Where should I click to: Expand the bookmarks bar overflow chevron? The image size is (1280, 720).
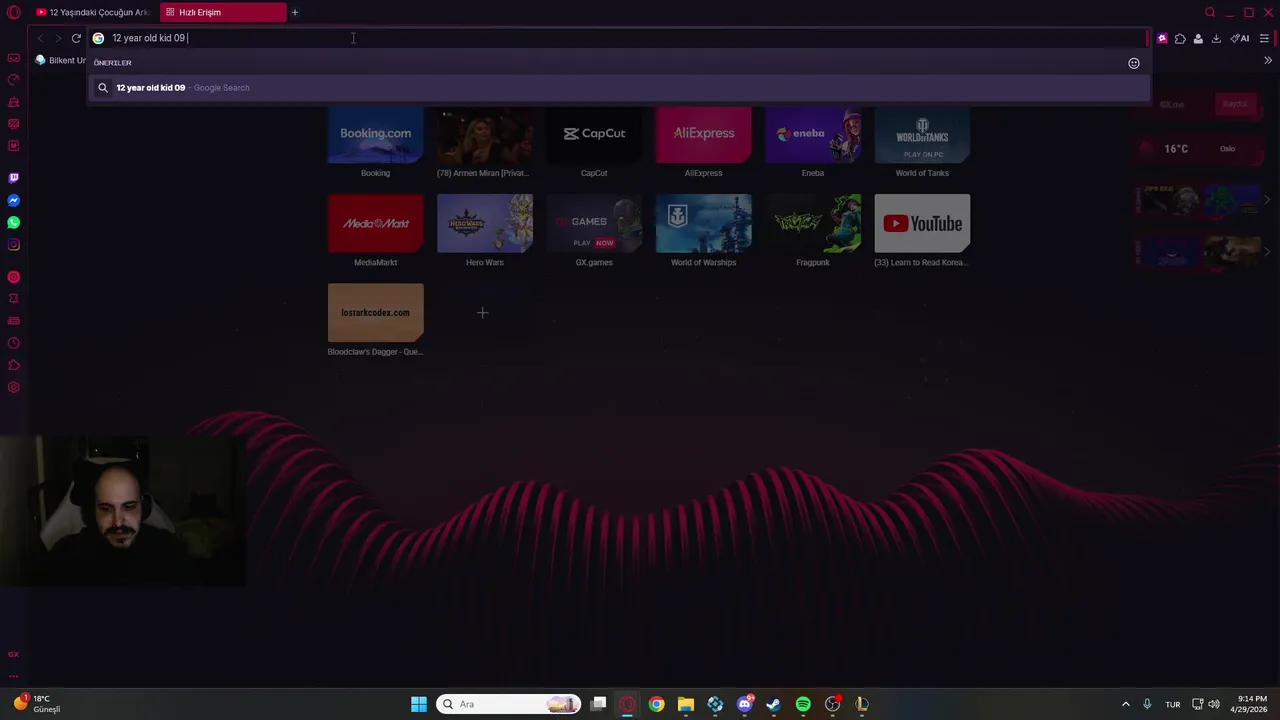coord(1268,60)
